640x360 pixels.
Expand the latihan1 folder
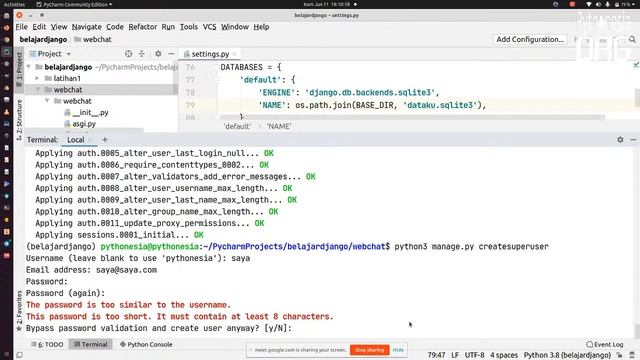(38, 78)
